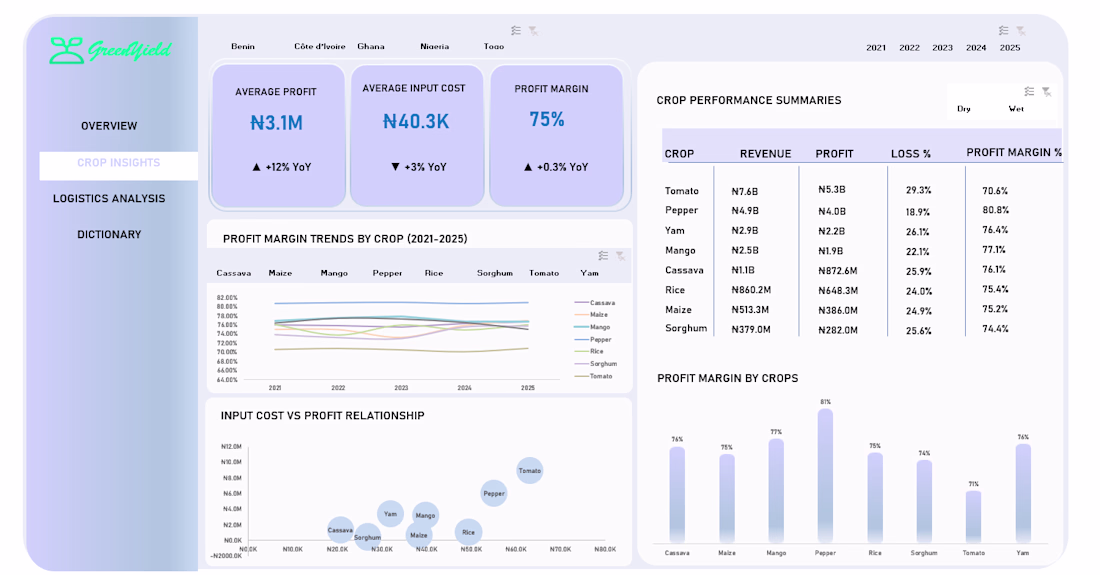Filter trends by Tomato slicer button
The width and height of the screenshot is (1100, 575).
[544, 273]
